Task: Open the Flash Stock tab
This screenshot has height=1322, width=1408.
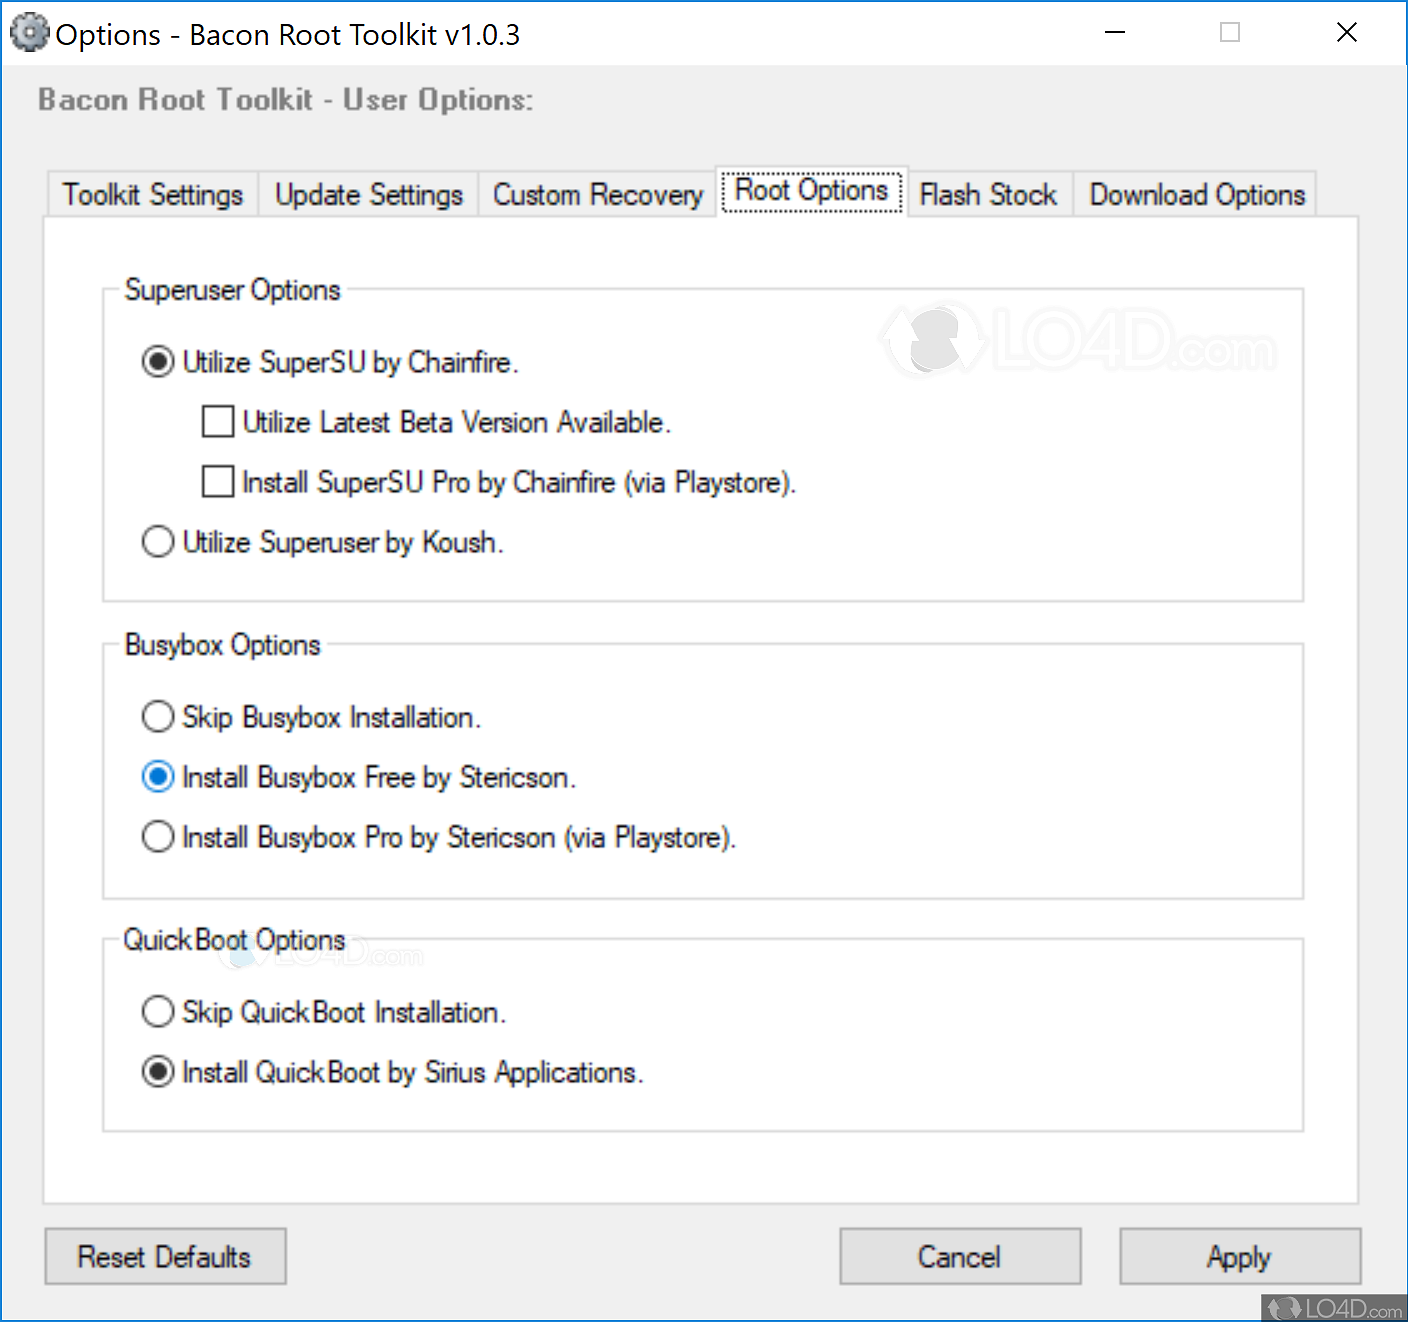Action: 987,195
